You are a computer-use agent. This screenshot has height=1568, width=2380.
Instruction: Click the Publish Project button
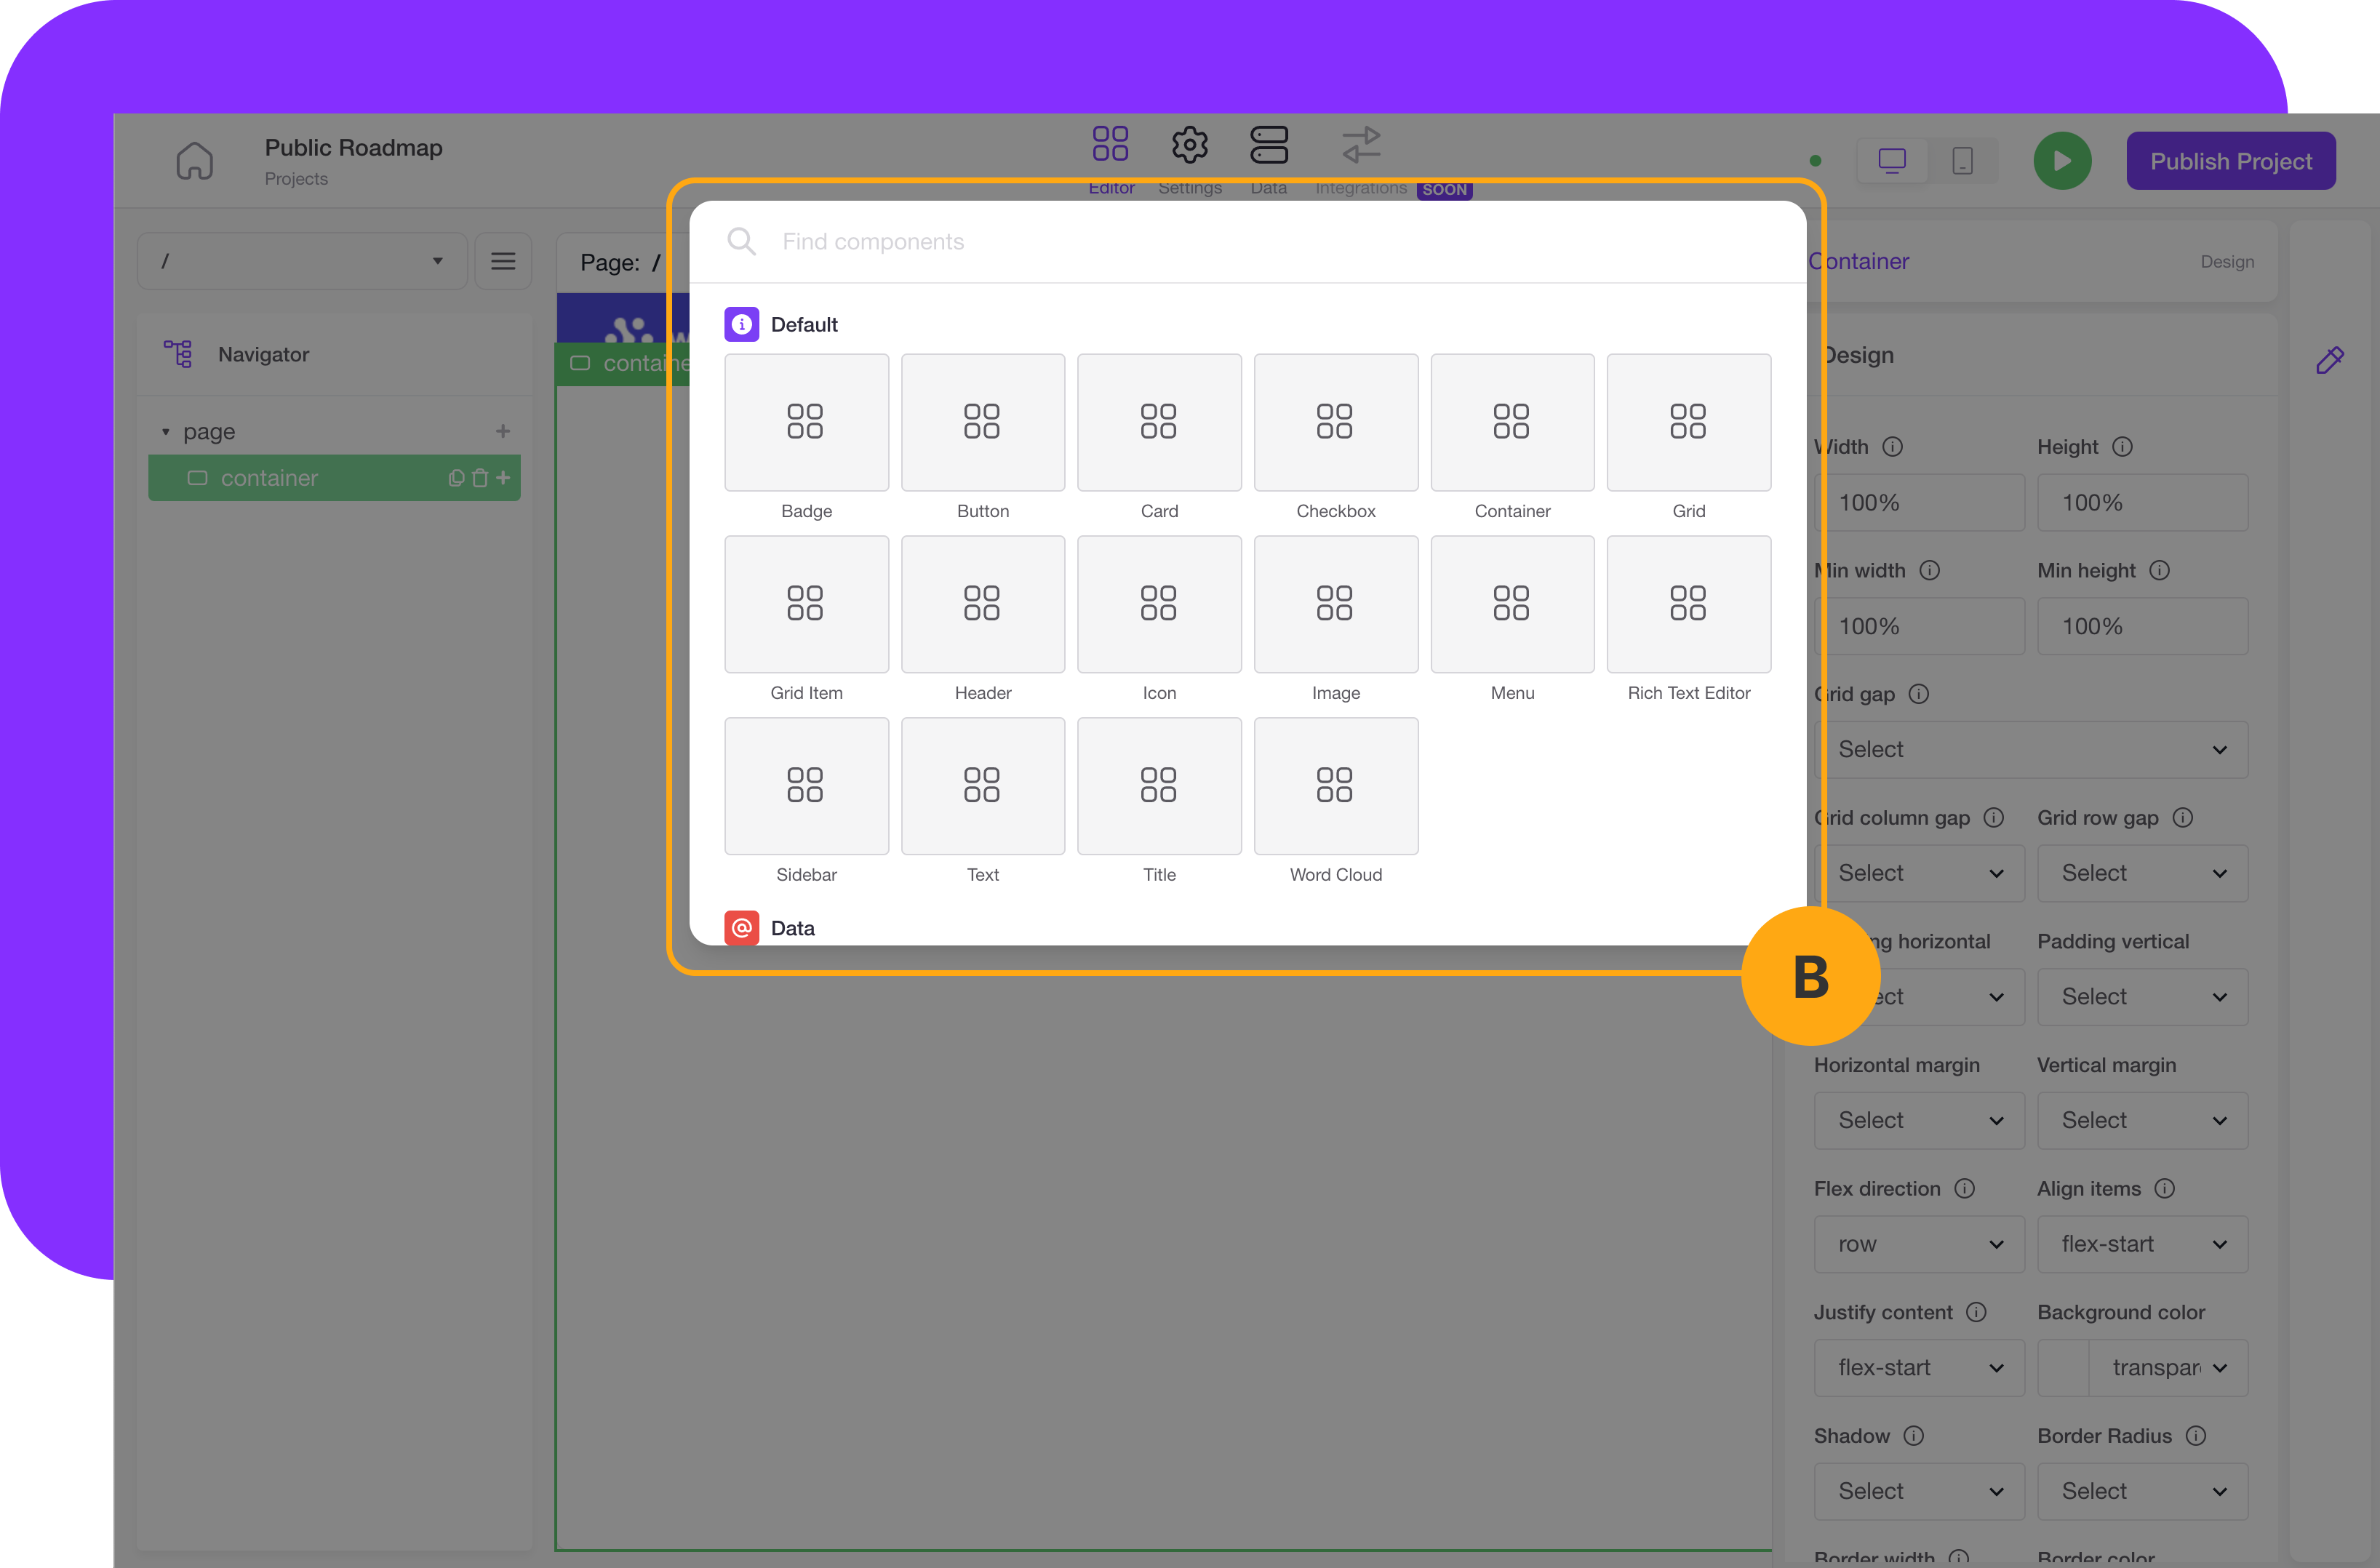click(x=2231, y=161)
